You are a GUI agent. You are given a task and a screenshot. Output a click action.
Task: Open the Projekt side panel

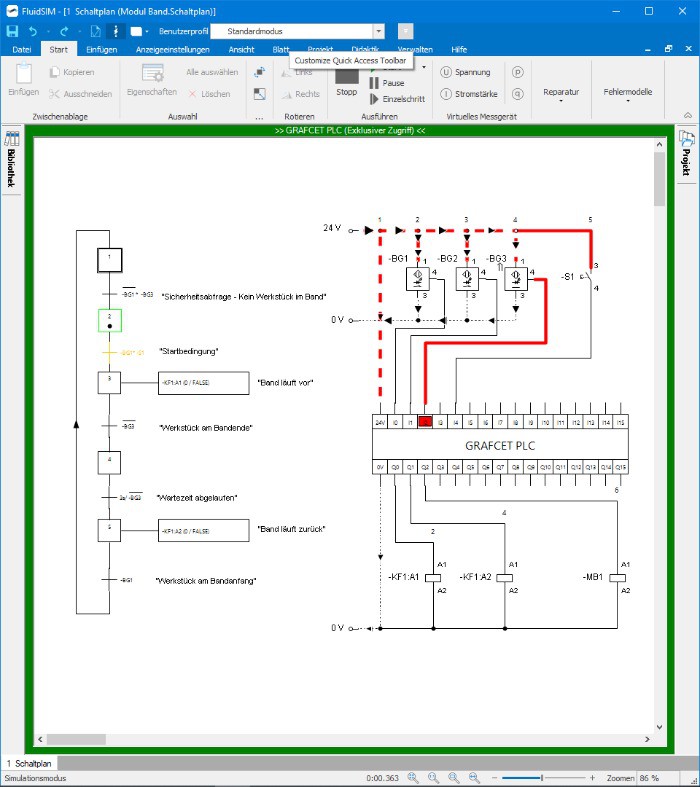point(687,155)
